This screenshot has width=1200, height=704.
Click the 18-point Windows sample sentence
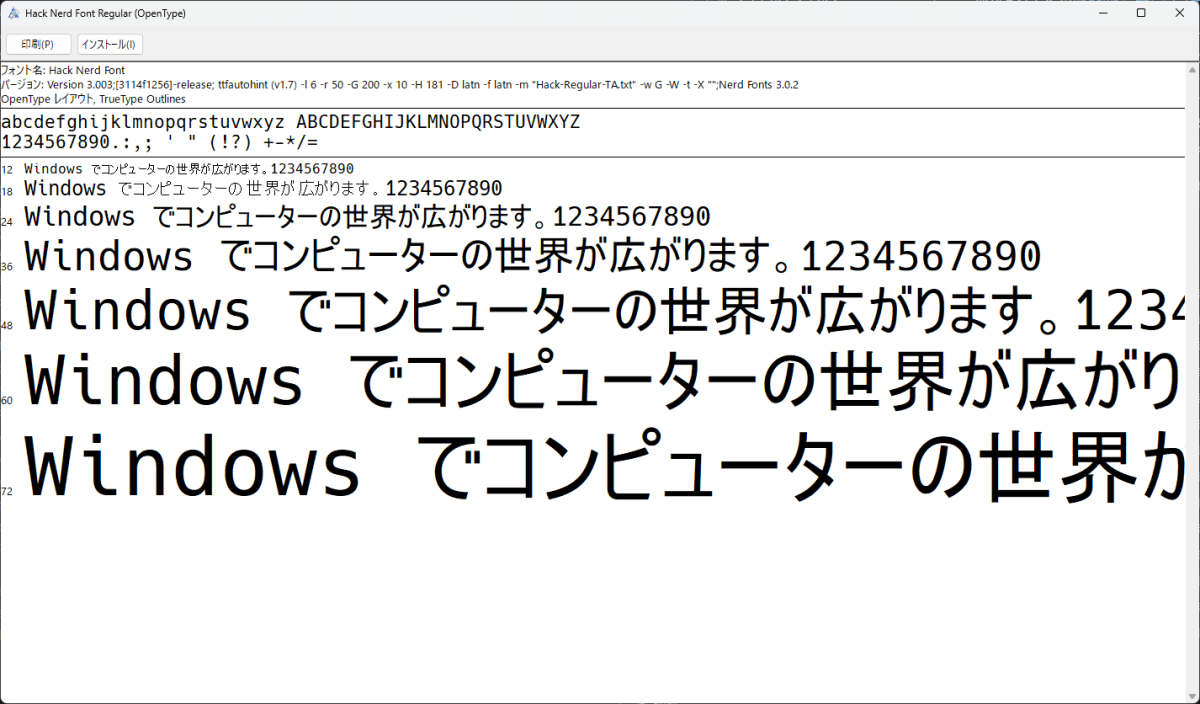coord(263,188)
